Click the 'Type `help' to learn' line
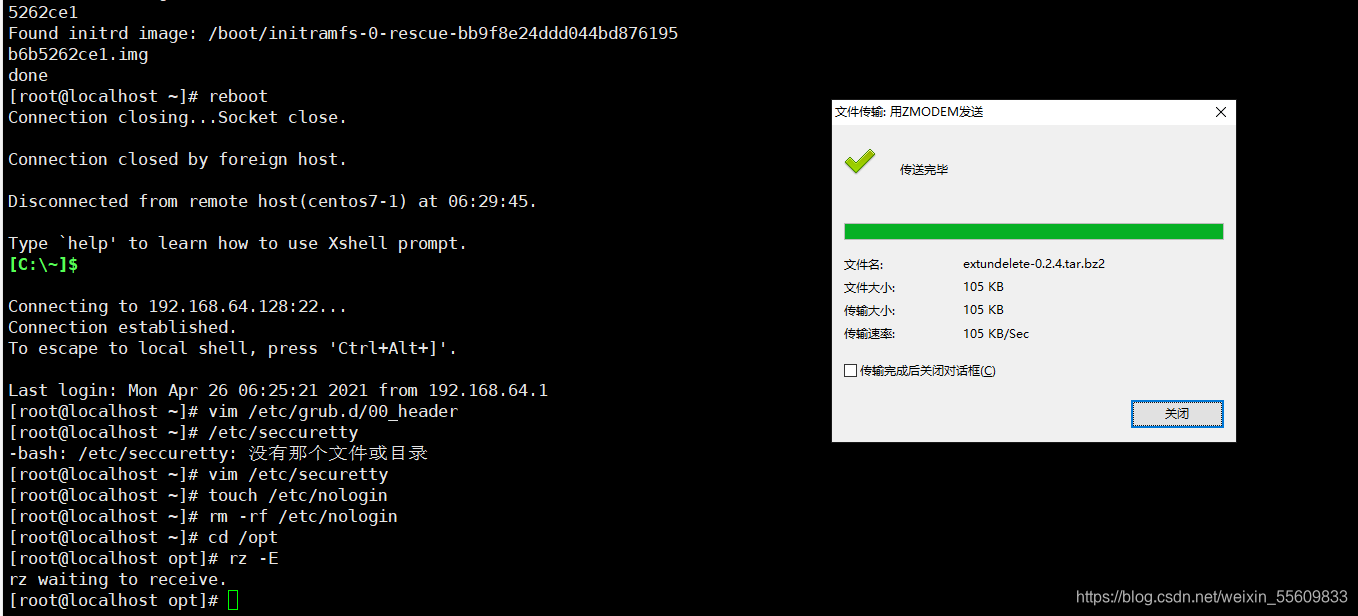Image resolution: width=1358 pixels, height=616 pixels. tap(238, 243)
